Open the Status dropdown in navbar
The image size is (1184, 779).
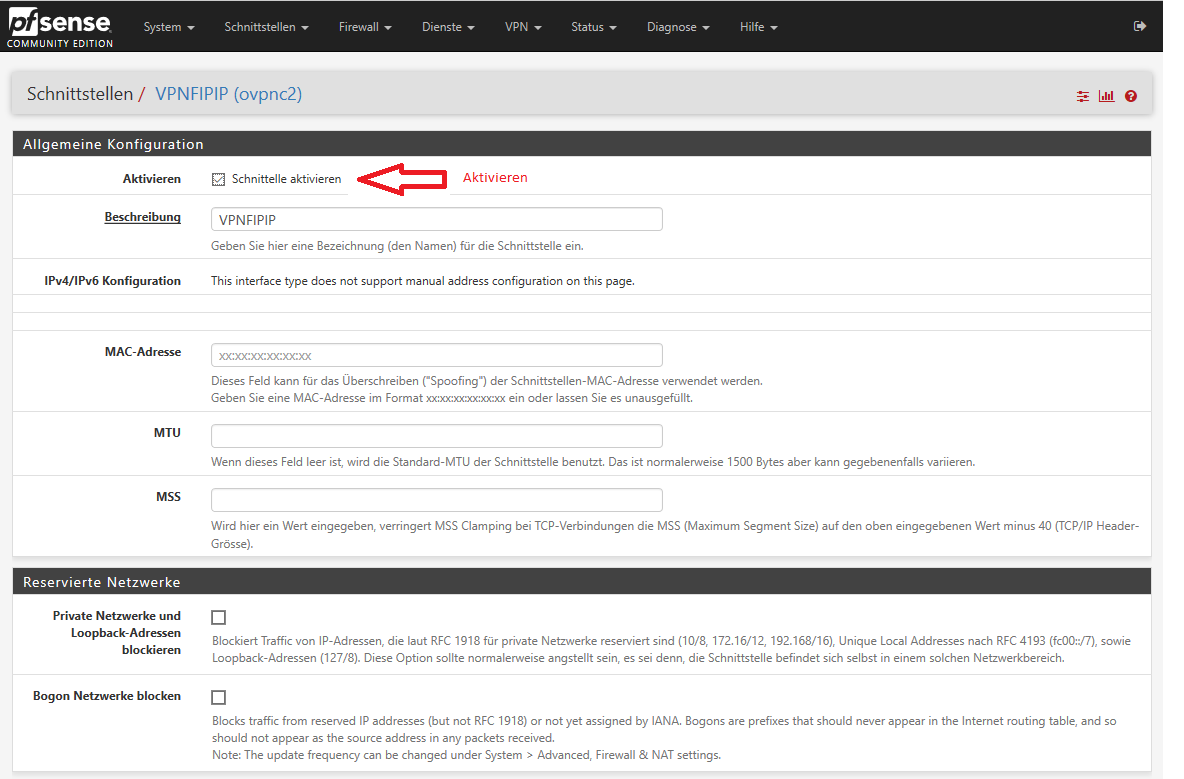pos(593,27)
